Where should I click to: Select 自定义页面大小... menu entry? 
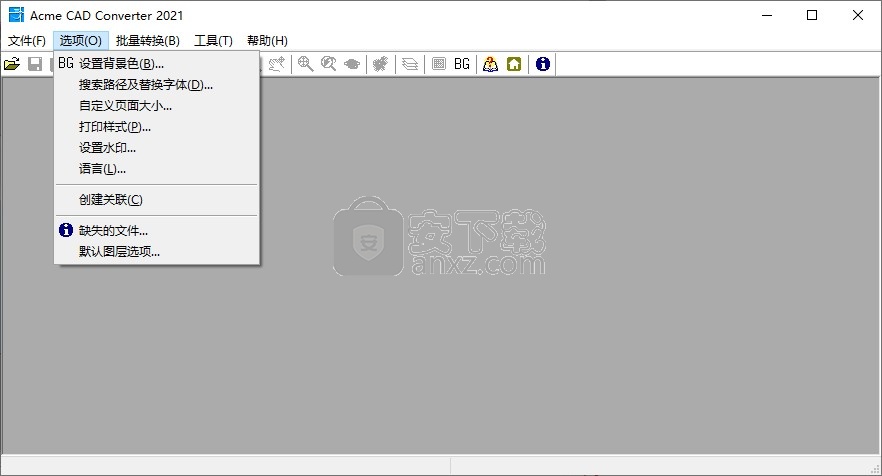point(157,106)
